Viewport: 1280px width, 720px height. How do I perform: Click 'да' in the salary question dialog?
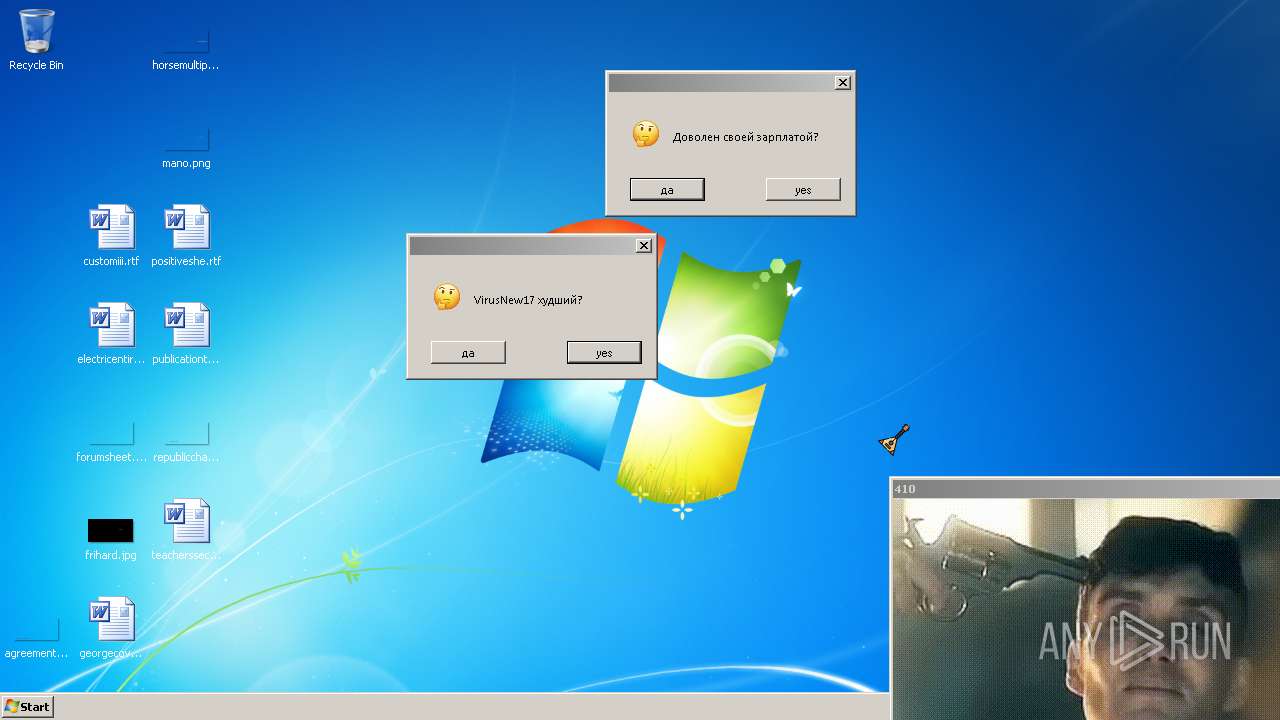coord(667,189)
